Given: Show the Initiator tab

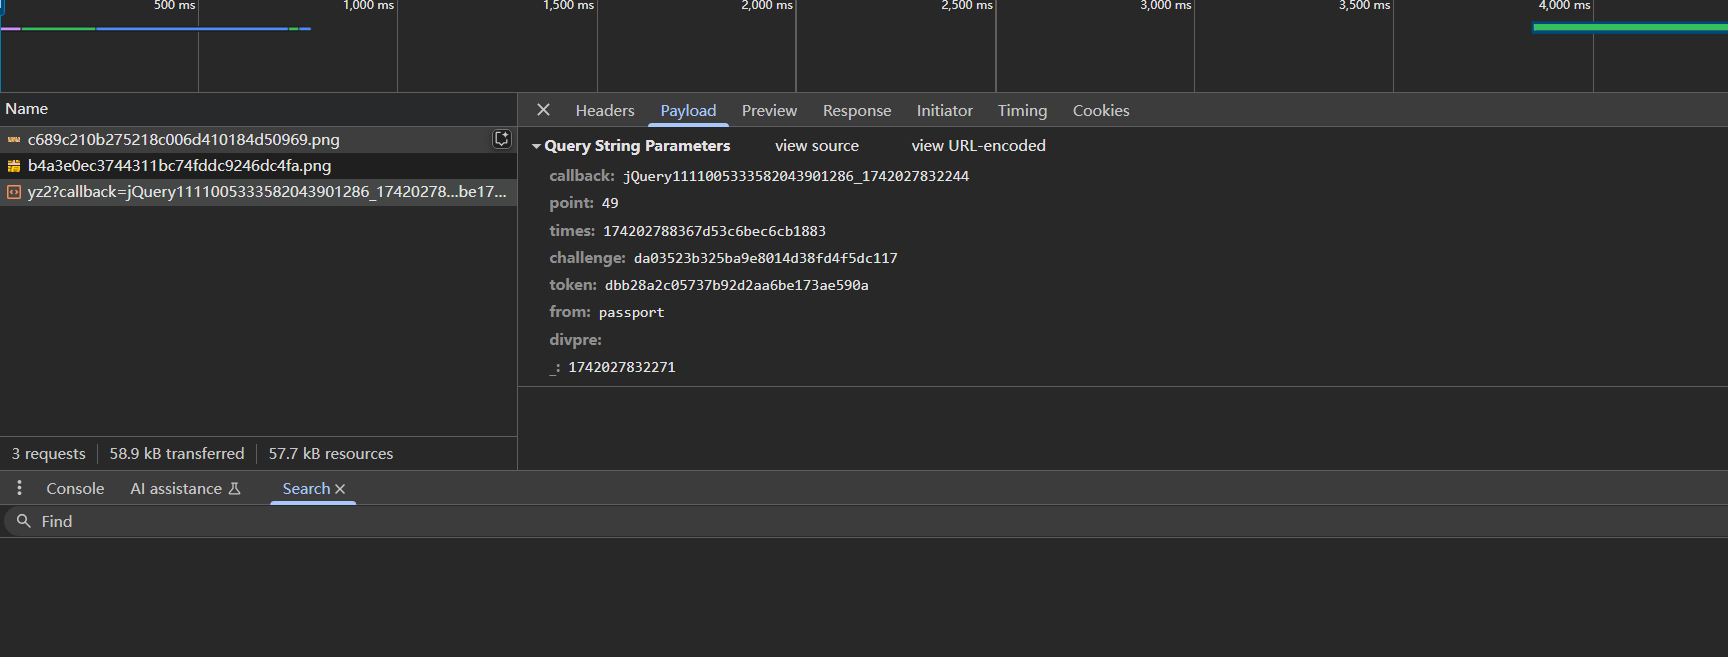Looking at the screenshot, I should click(945, 111).
